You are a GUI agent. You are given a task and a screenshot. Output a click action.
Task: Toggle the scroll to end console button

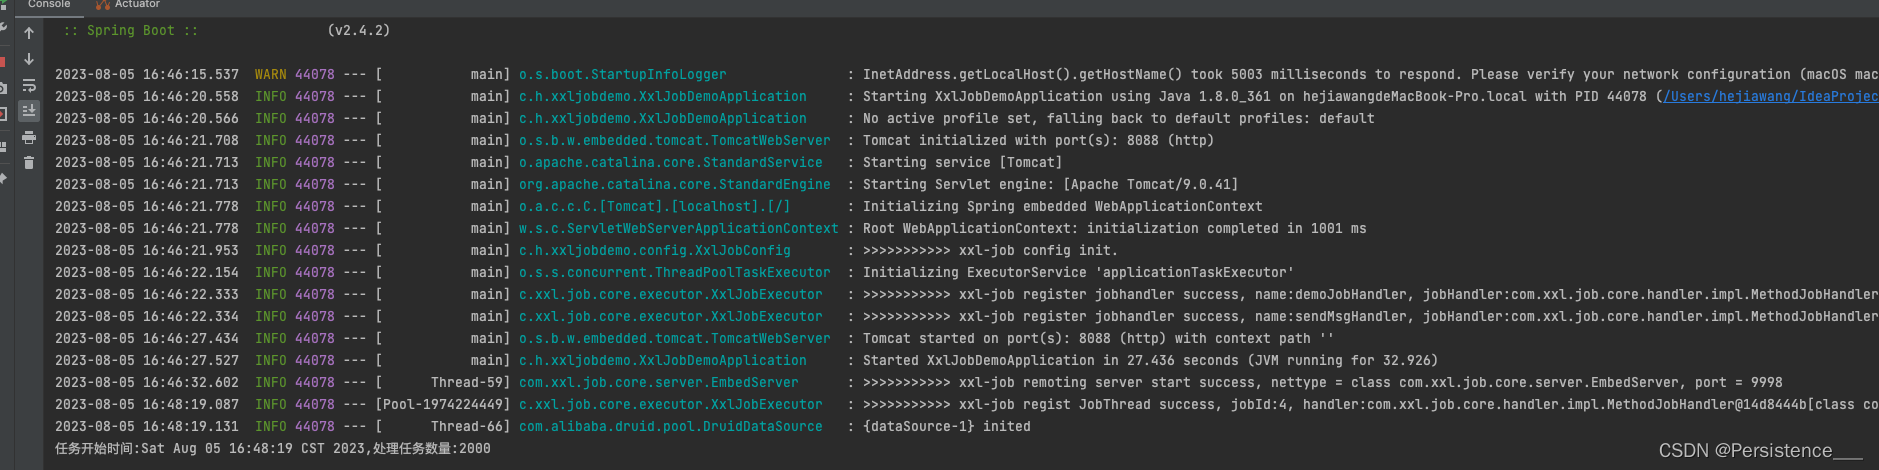click(x=29, y=111)
